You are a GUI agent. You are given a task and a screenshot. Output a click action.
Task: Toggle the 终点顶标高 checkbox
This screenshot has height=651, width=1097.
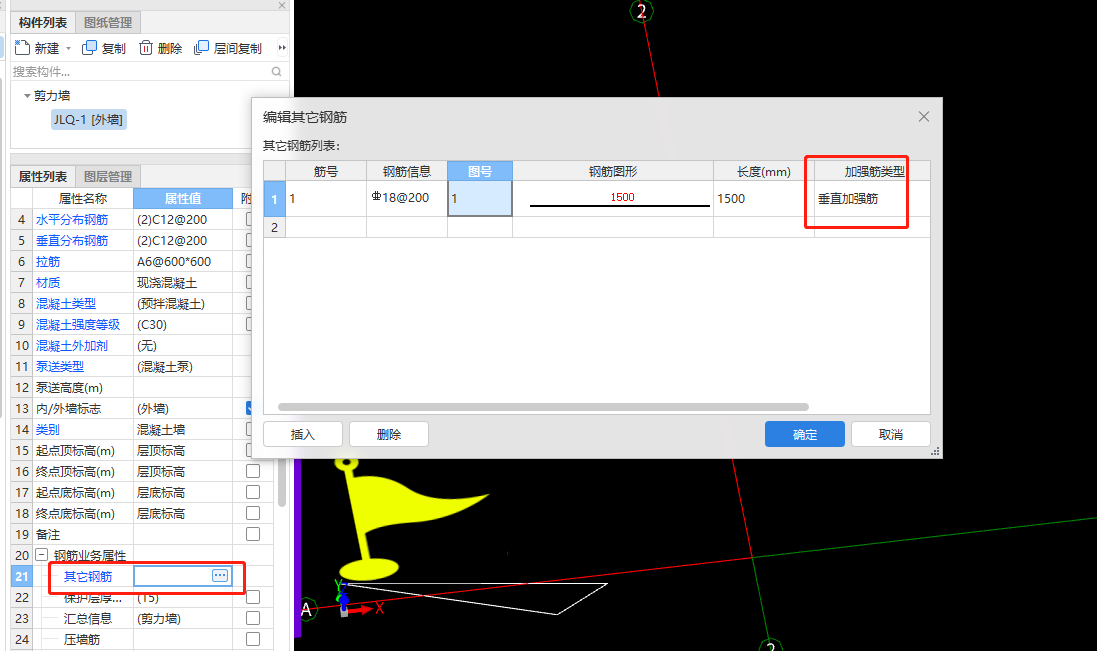tap(253, 471)
